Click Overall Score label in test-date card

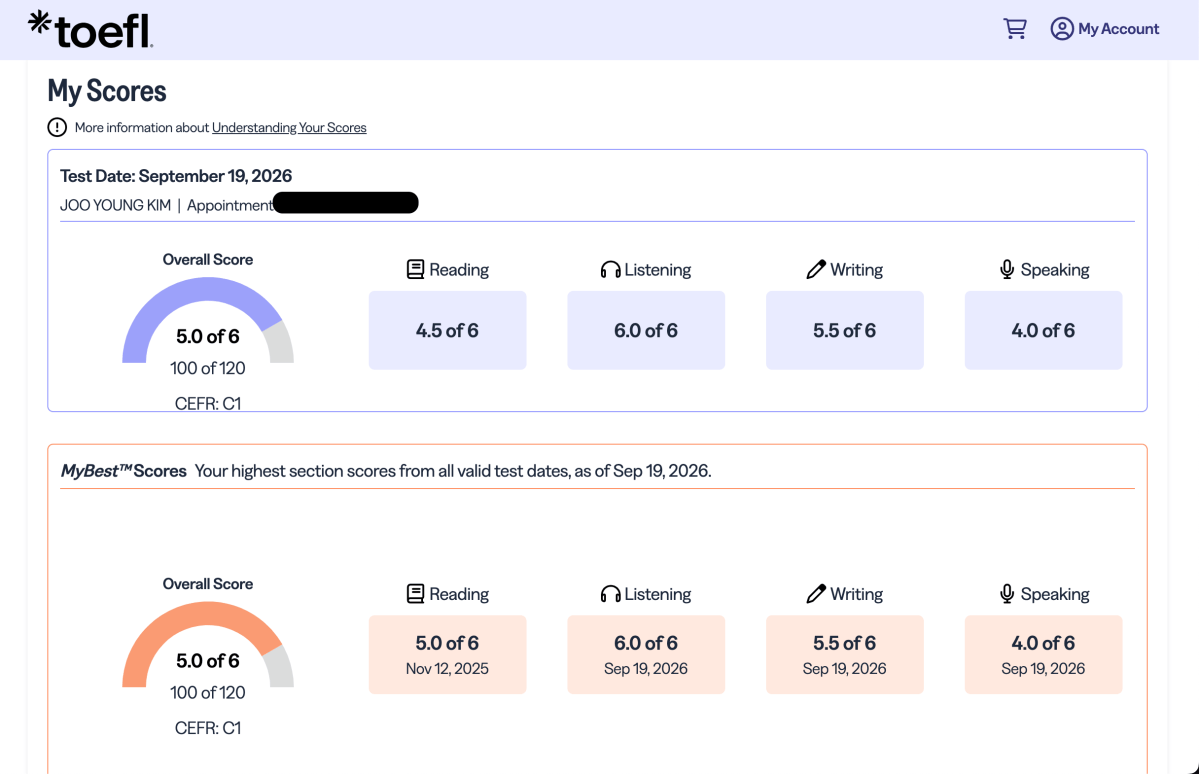tap(208, 259)
